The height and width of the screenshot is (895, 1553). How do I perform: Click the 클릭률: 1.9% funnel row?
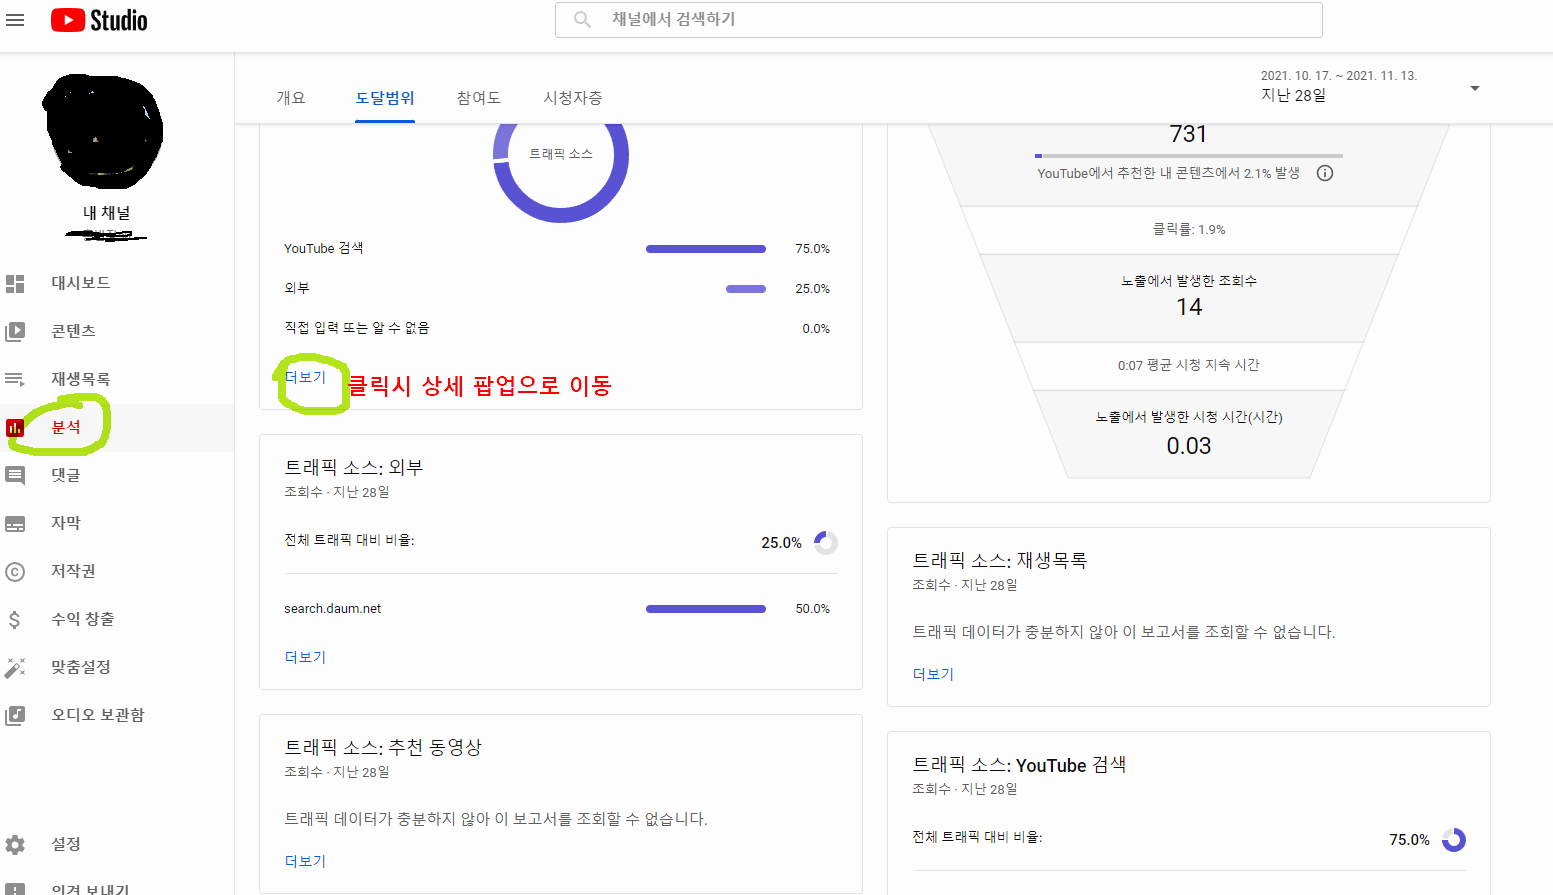[x=1189, y=229]
